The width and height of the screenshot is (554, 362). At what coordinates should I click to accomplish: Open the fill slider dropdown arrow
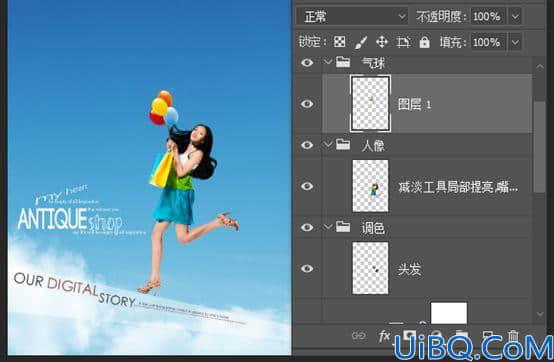pos(515,43)
